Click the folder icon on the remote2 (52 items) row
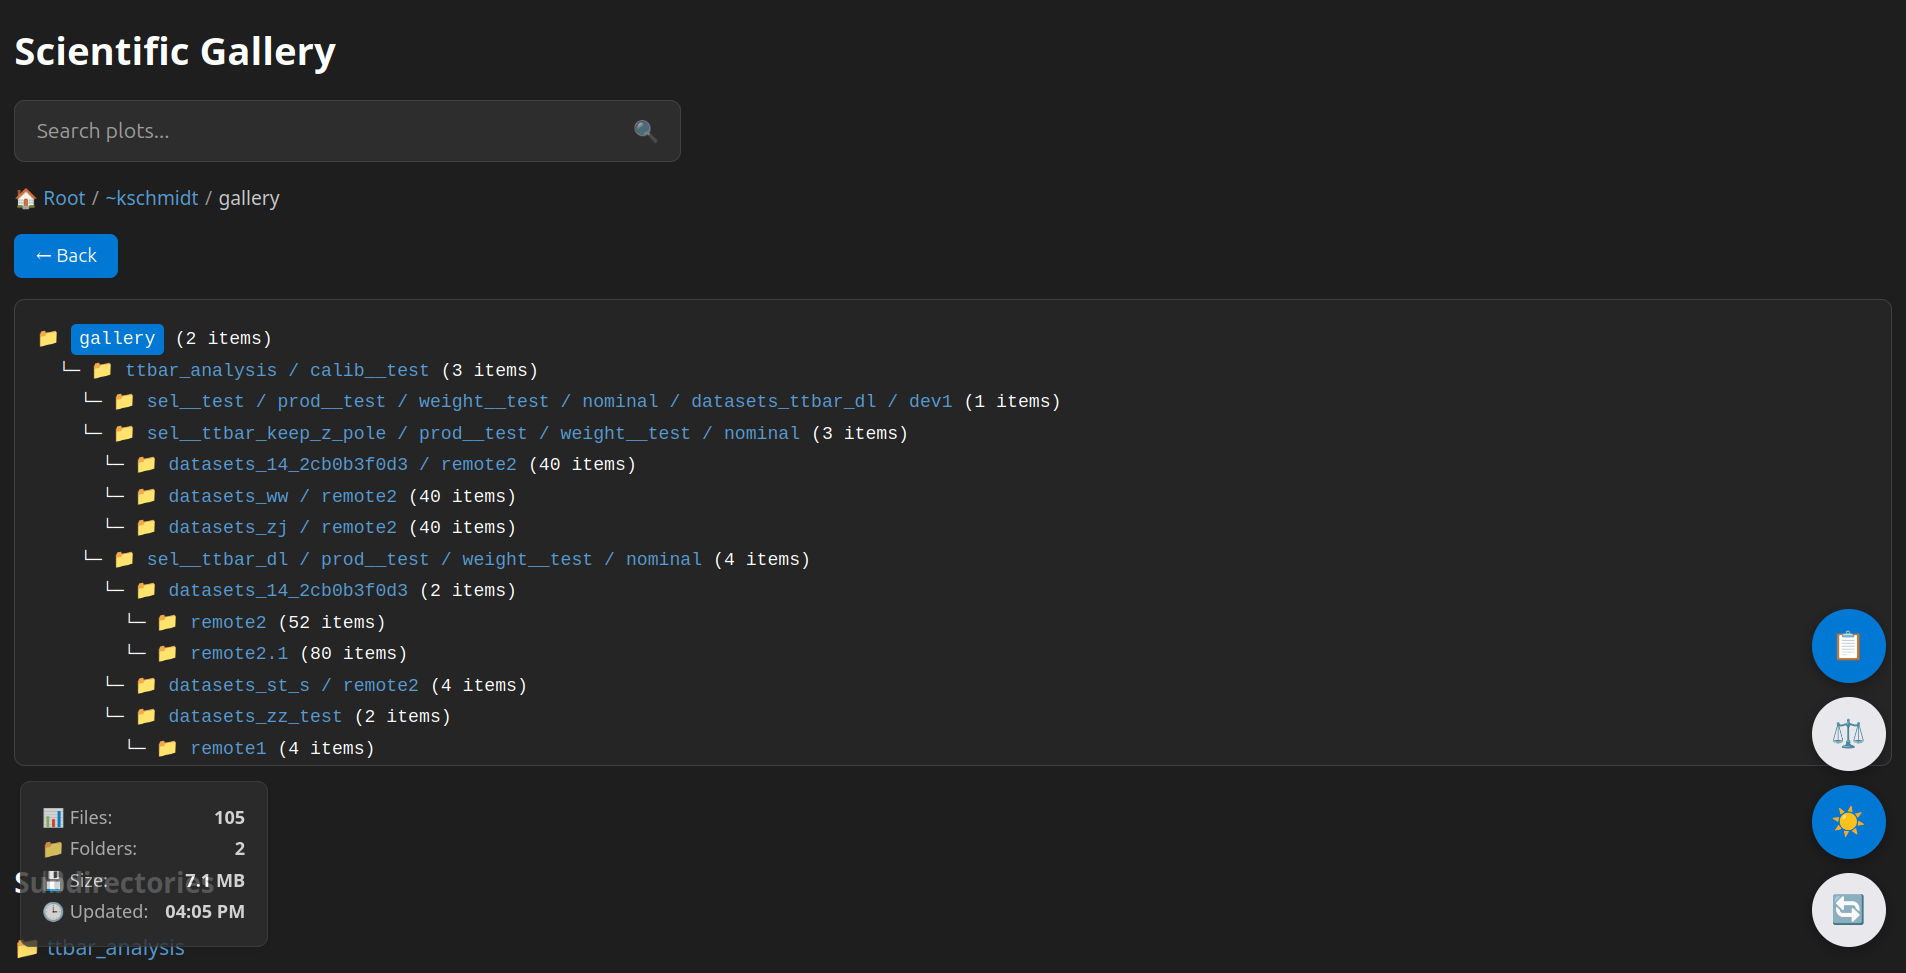Screen dimensions: 1906x973 tap(167, 622)
